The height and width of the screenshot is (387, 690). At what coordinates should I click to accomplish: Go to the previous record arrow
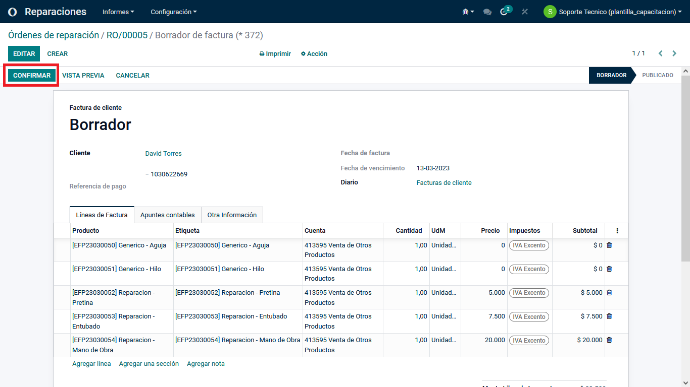click(x=661, y=53)
